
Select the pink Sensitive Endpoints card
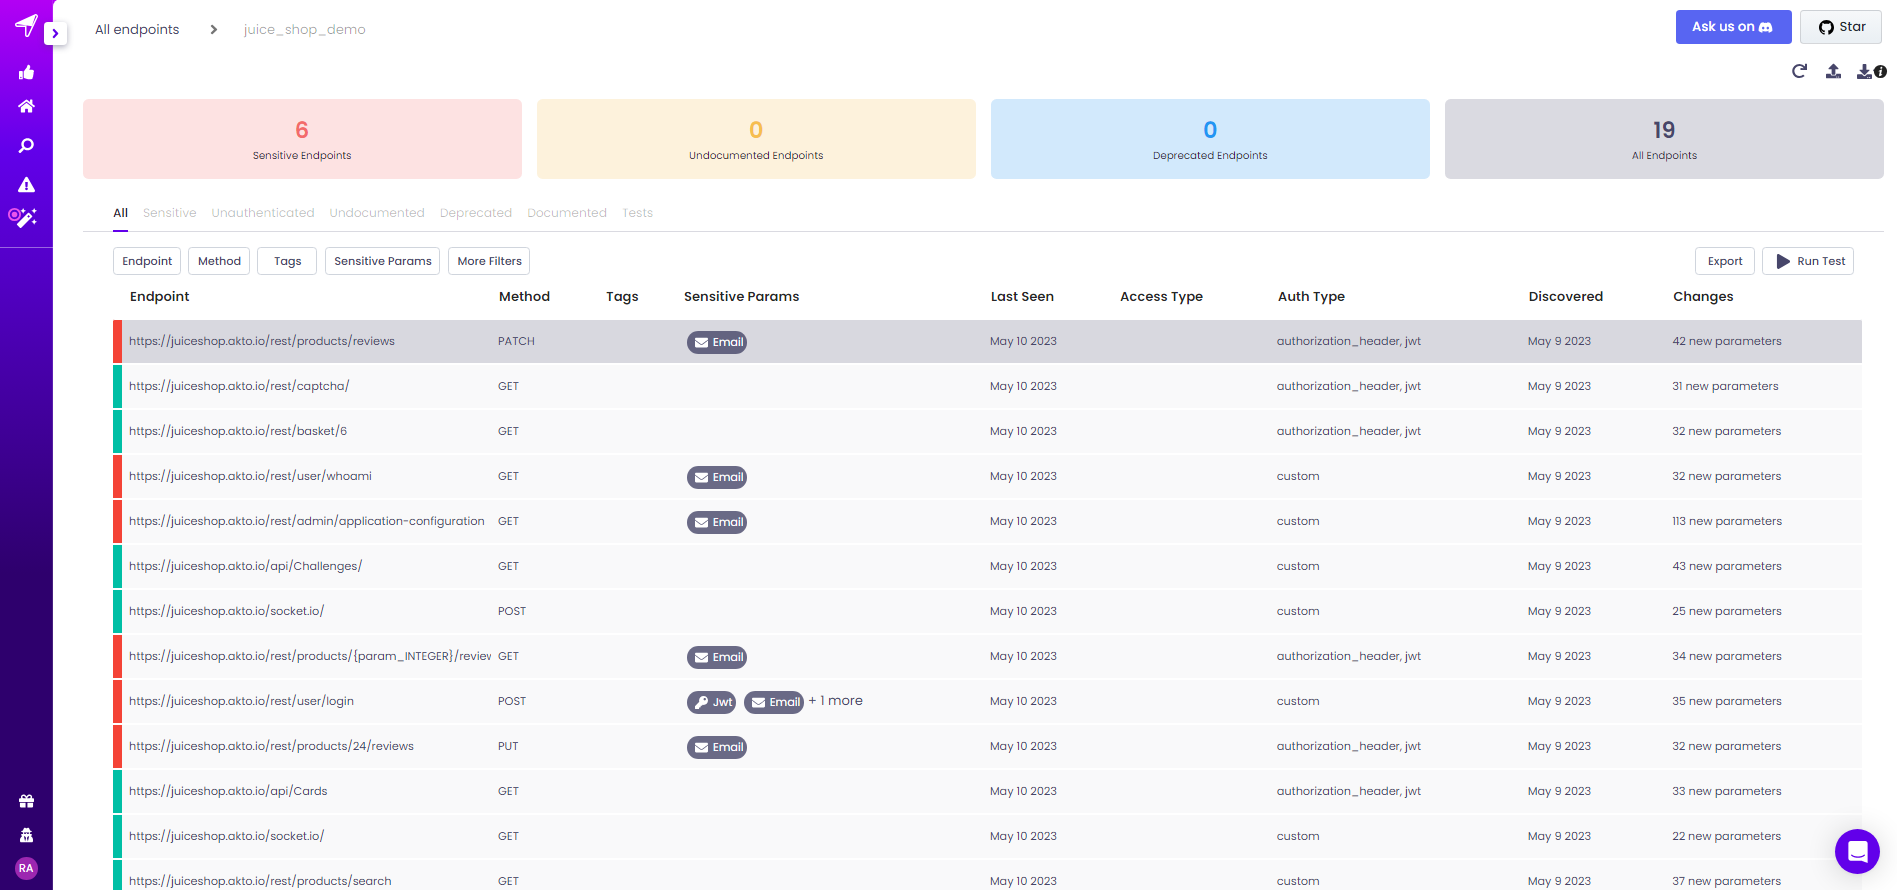point(302,139)
